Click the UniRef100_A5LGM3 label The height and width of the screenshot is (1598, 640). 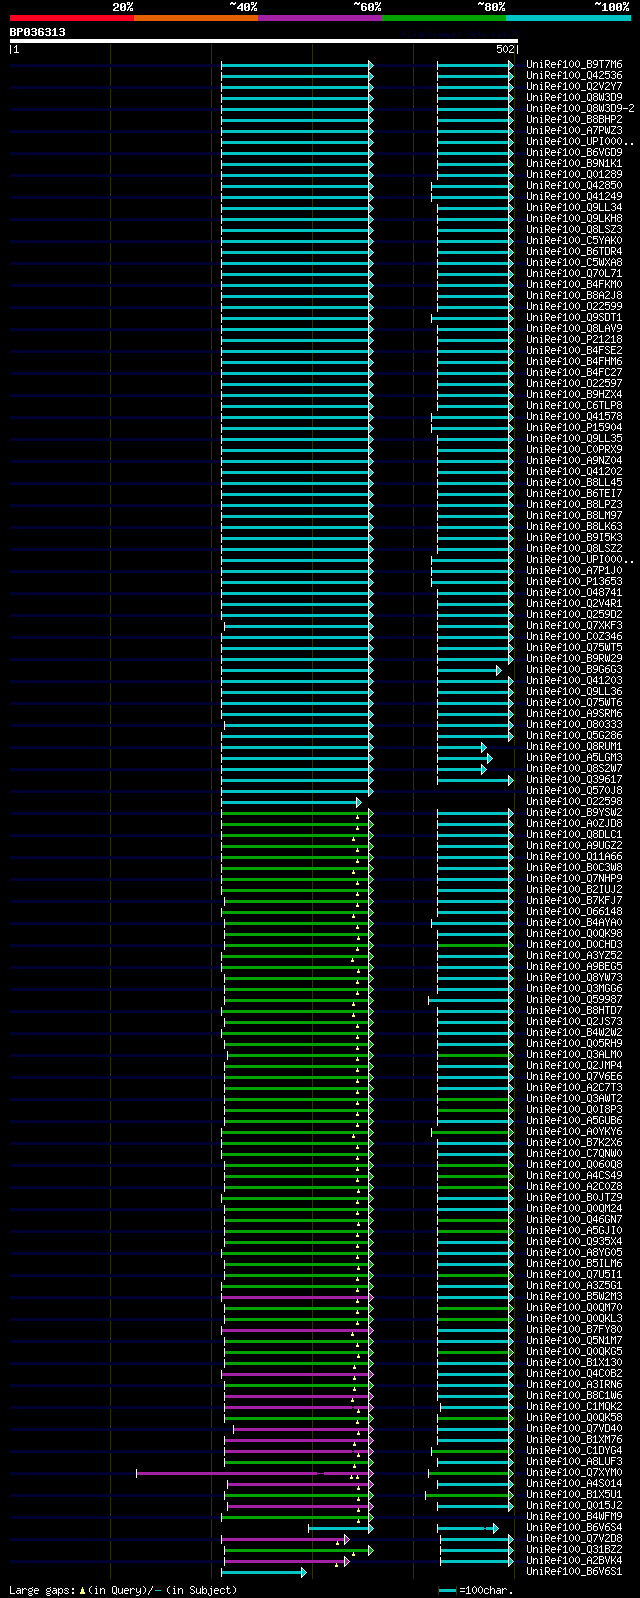[574, 757]
